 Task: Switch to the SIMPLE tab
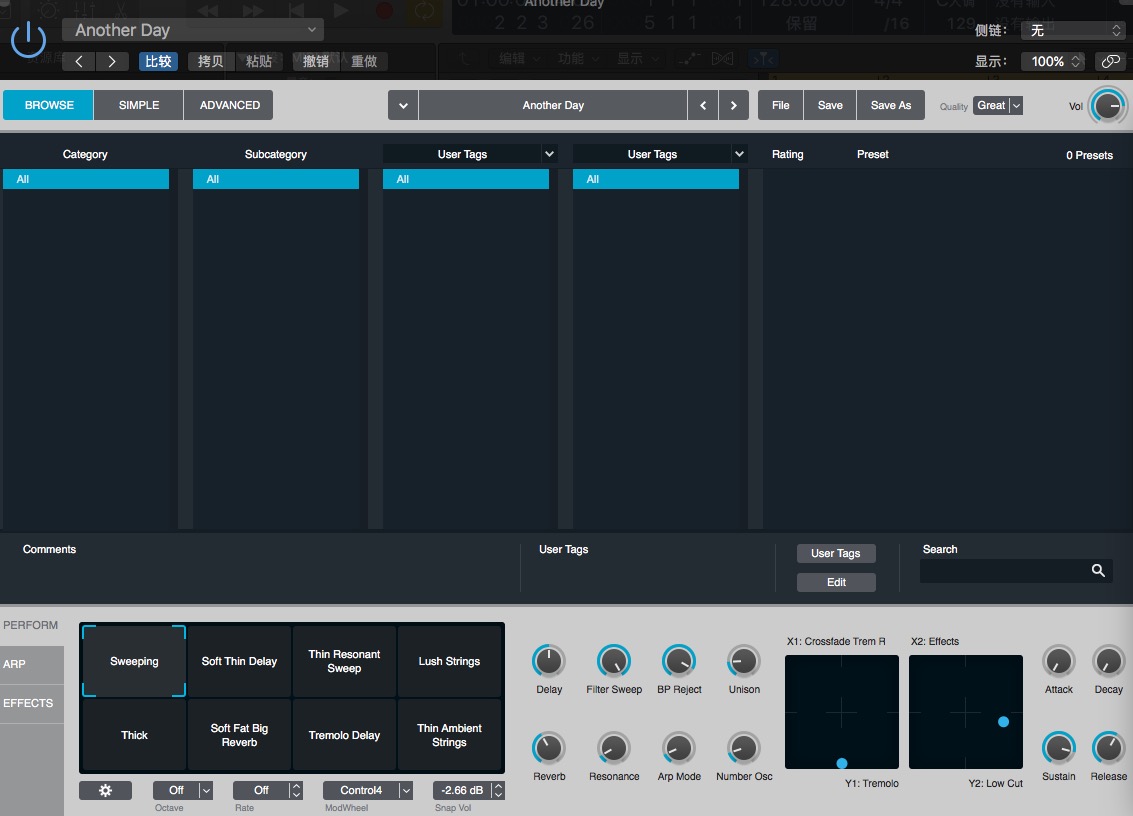click(x=139, y=105)
